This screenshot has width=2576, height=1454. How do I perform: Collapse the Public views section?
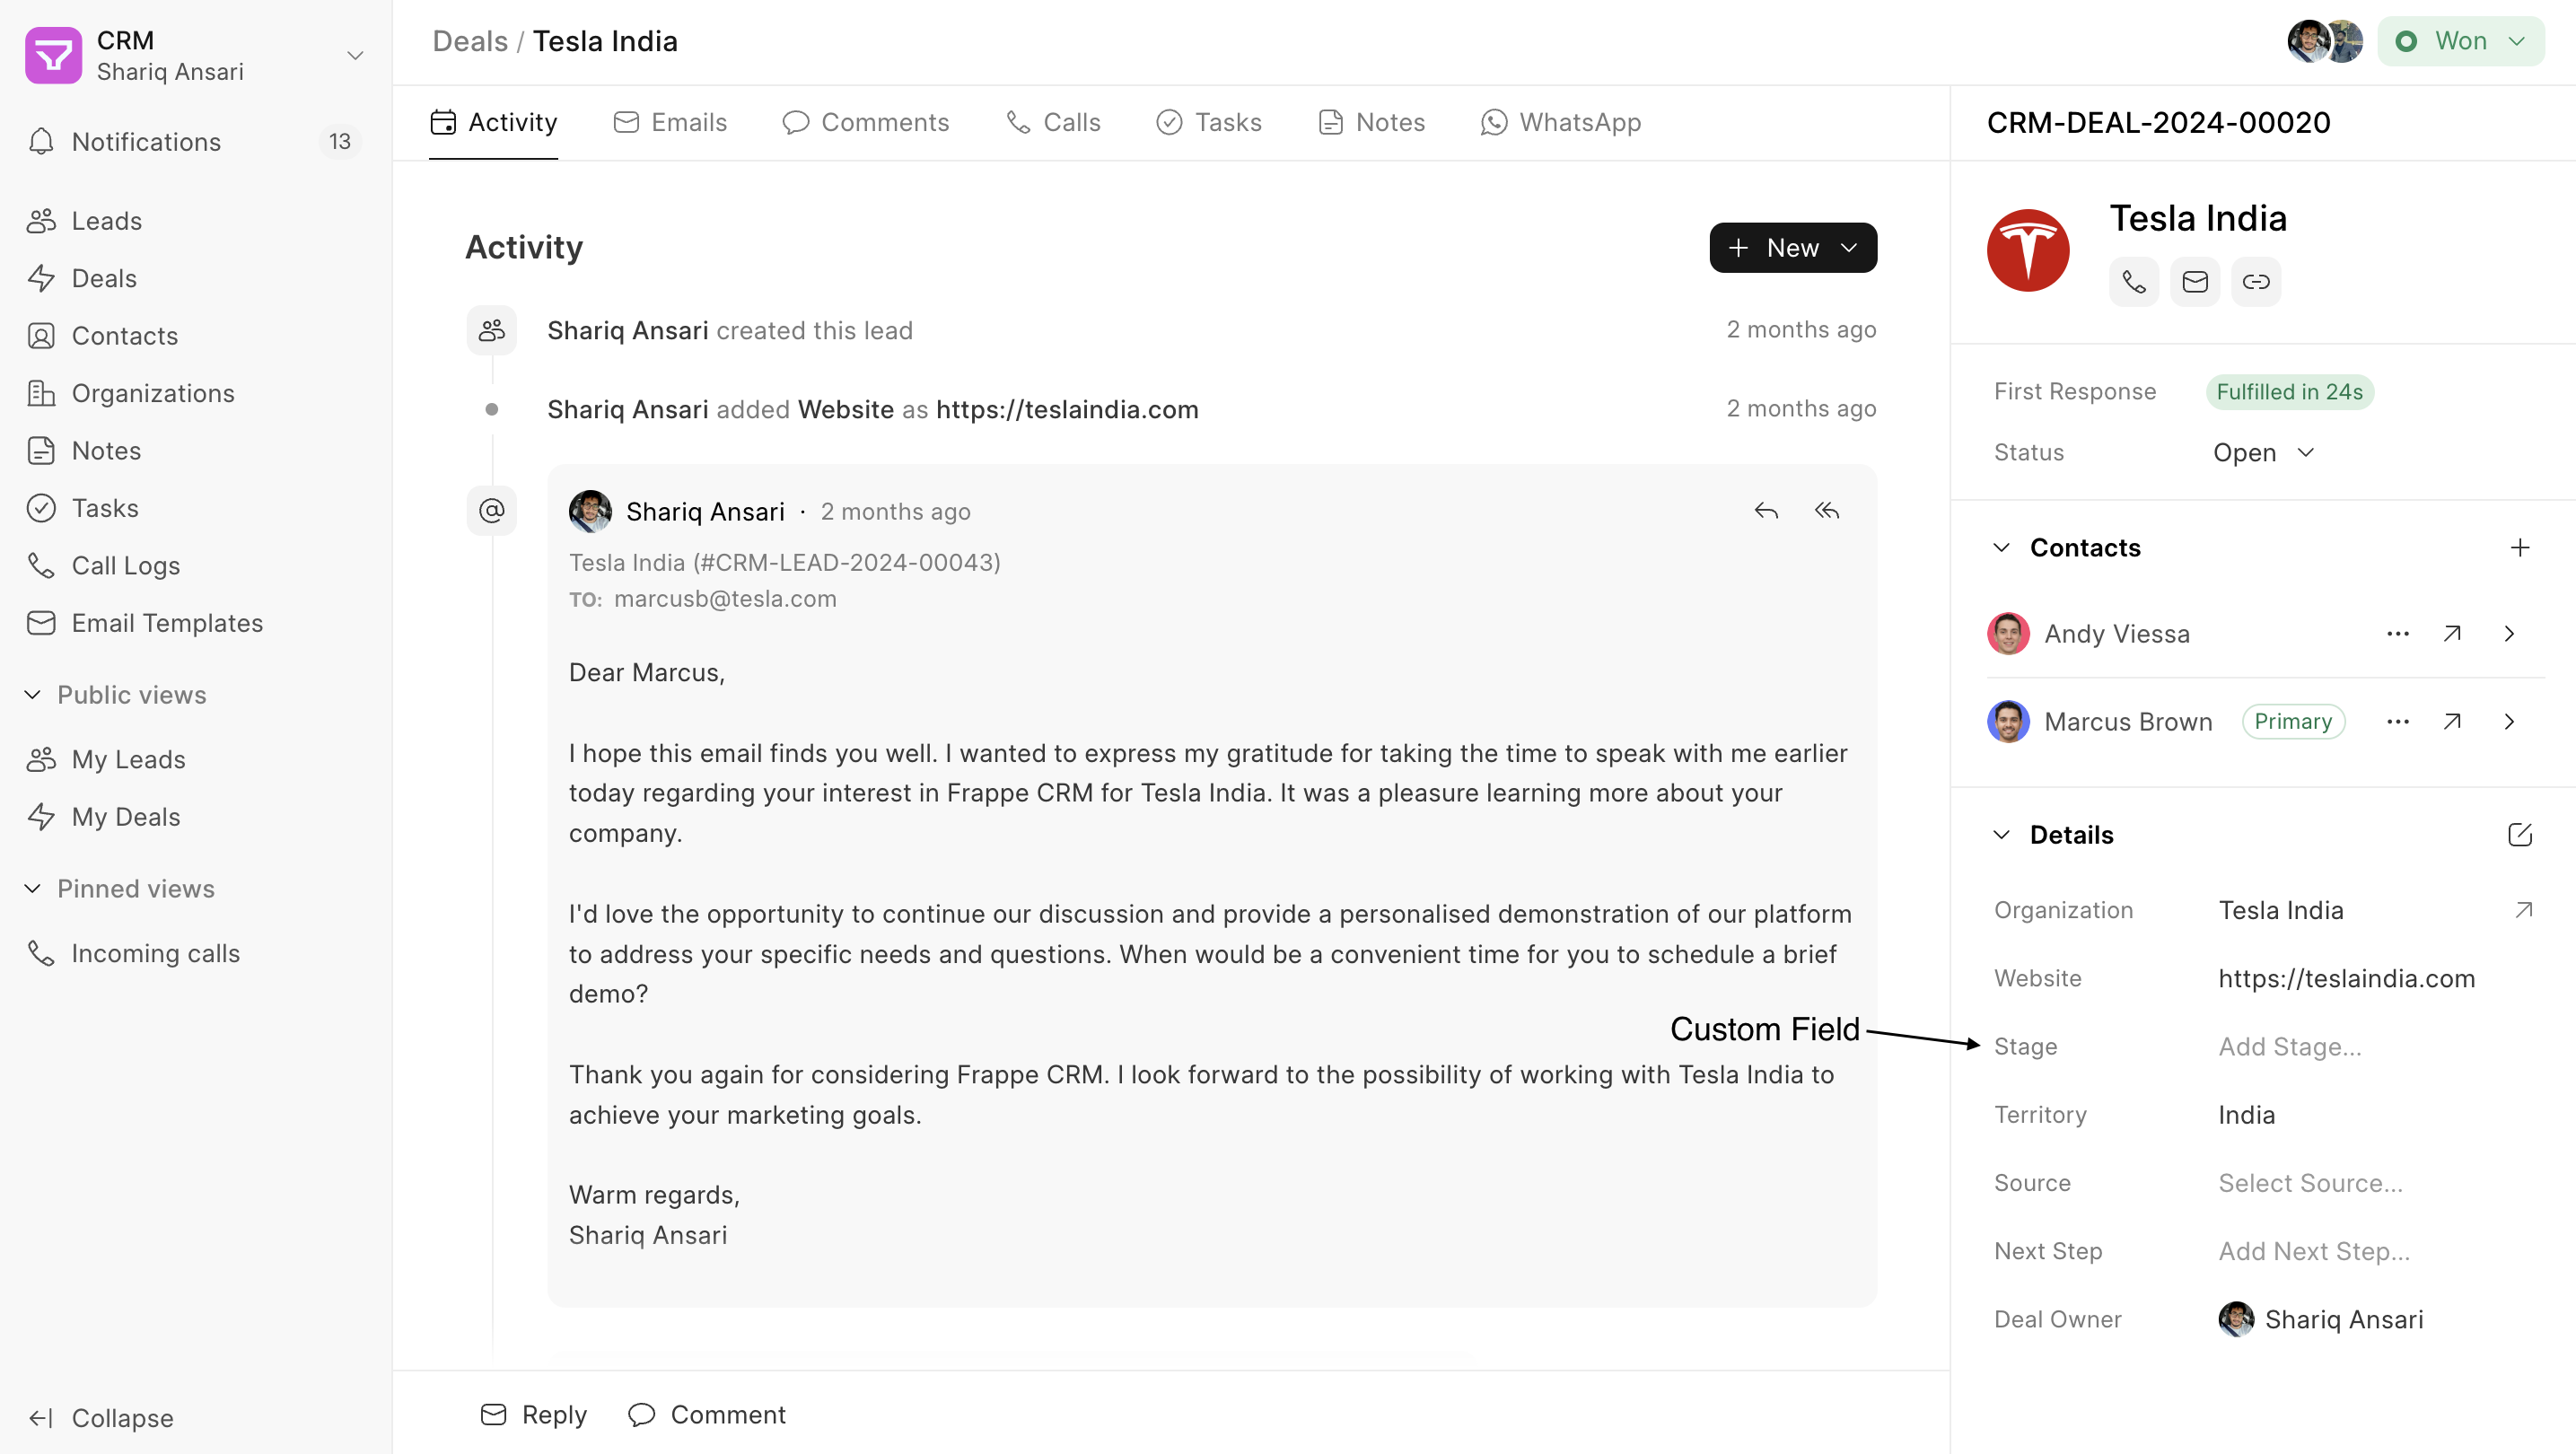[32, 694]
